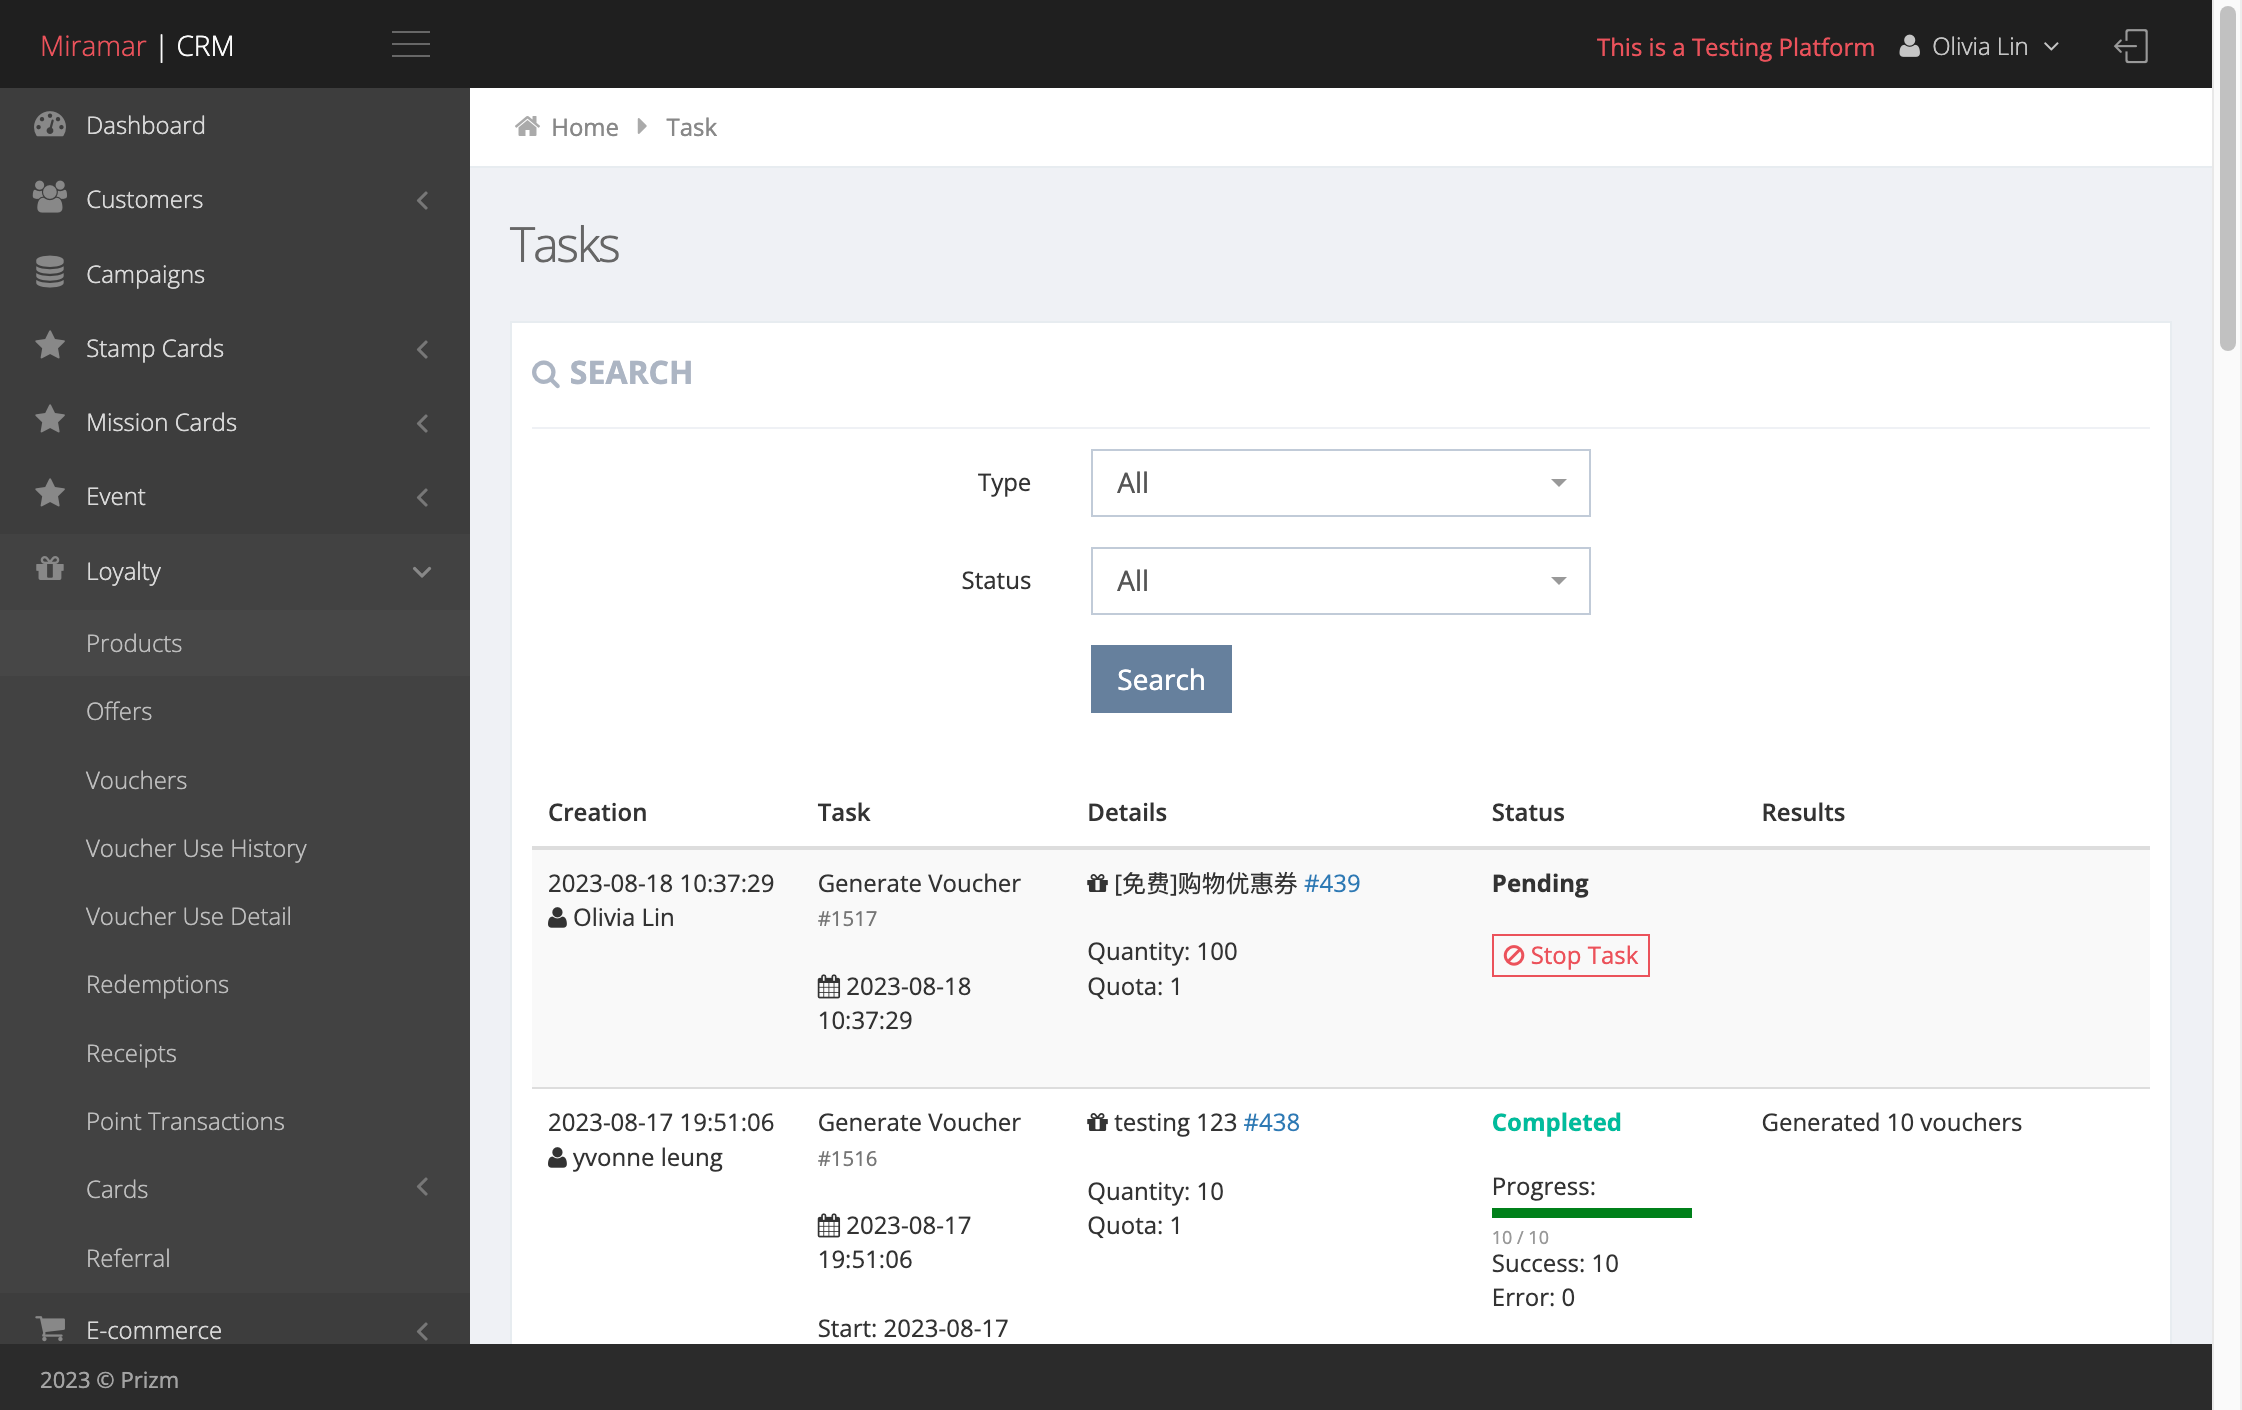Click the Stop Task button
The image size is (2242, 1410).
tap(1570, 955)
